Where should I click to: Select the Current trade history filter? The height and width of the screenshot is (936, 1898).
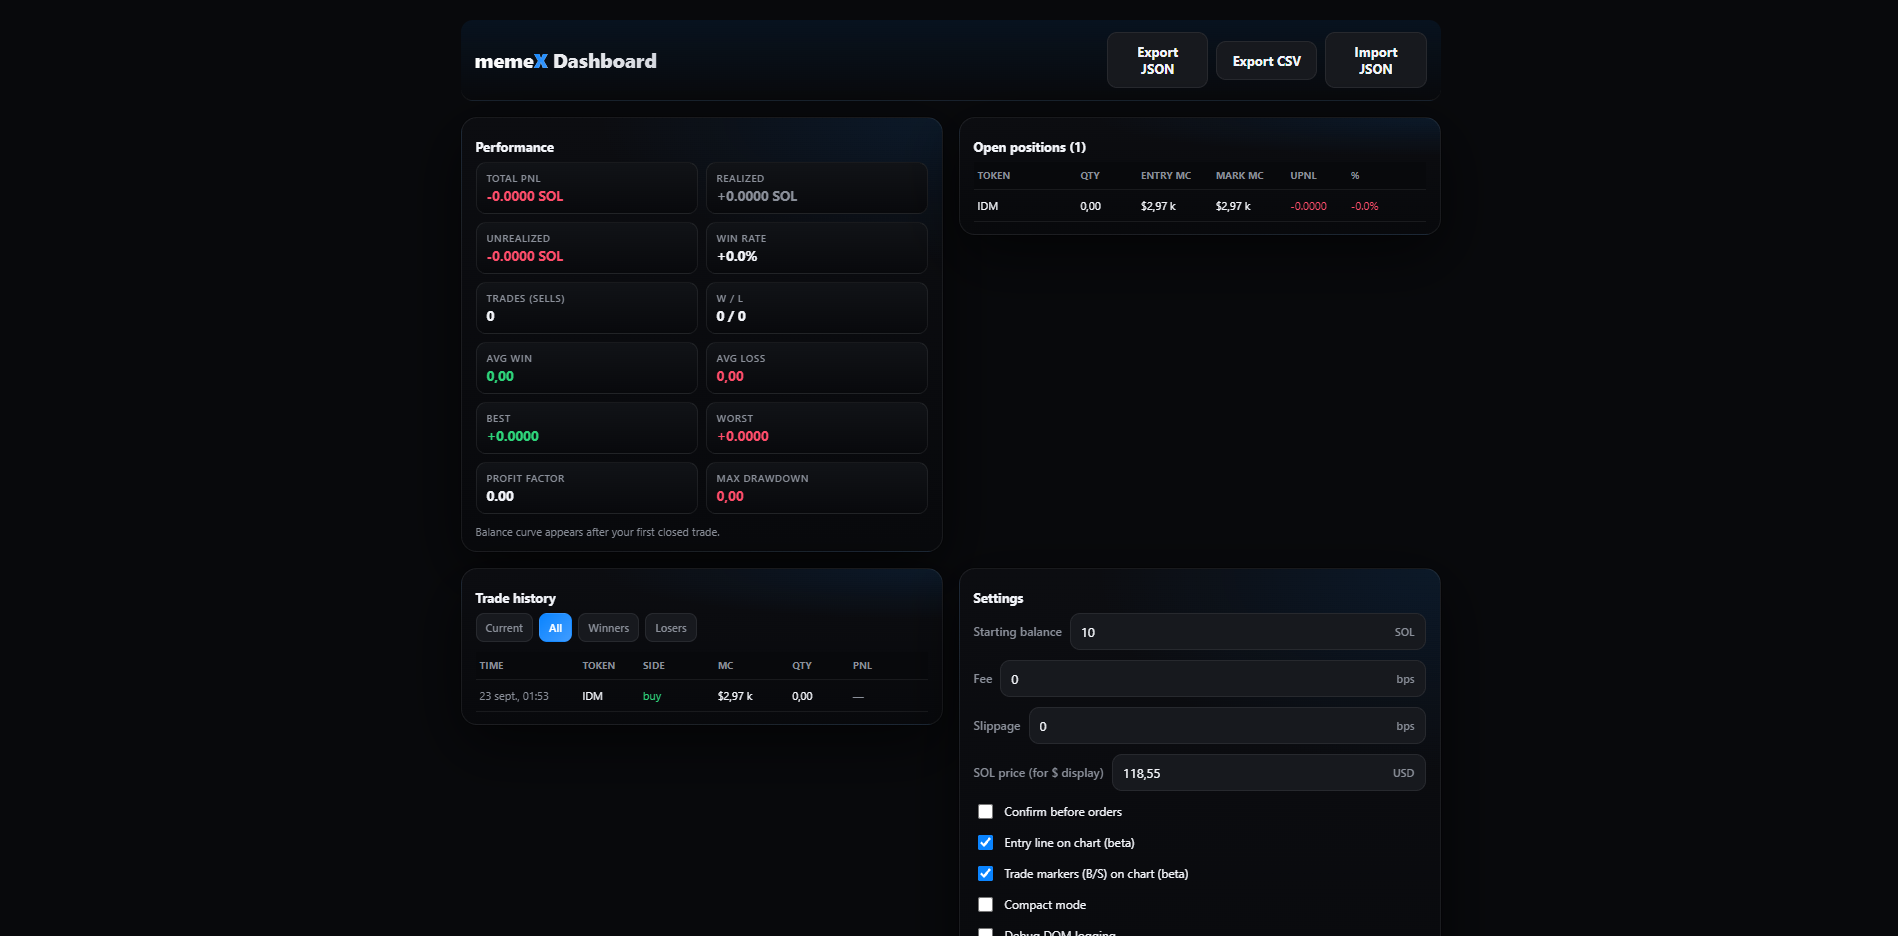[x=504, y=628]
